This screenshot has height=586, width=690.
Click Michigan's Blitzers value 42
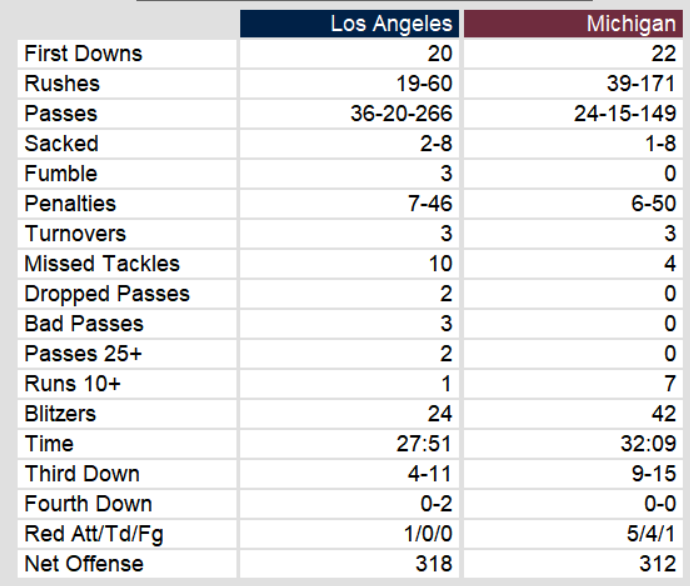click(663, 414)
